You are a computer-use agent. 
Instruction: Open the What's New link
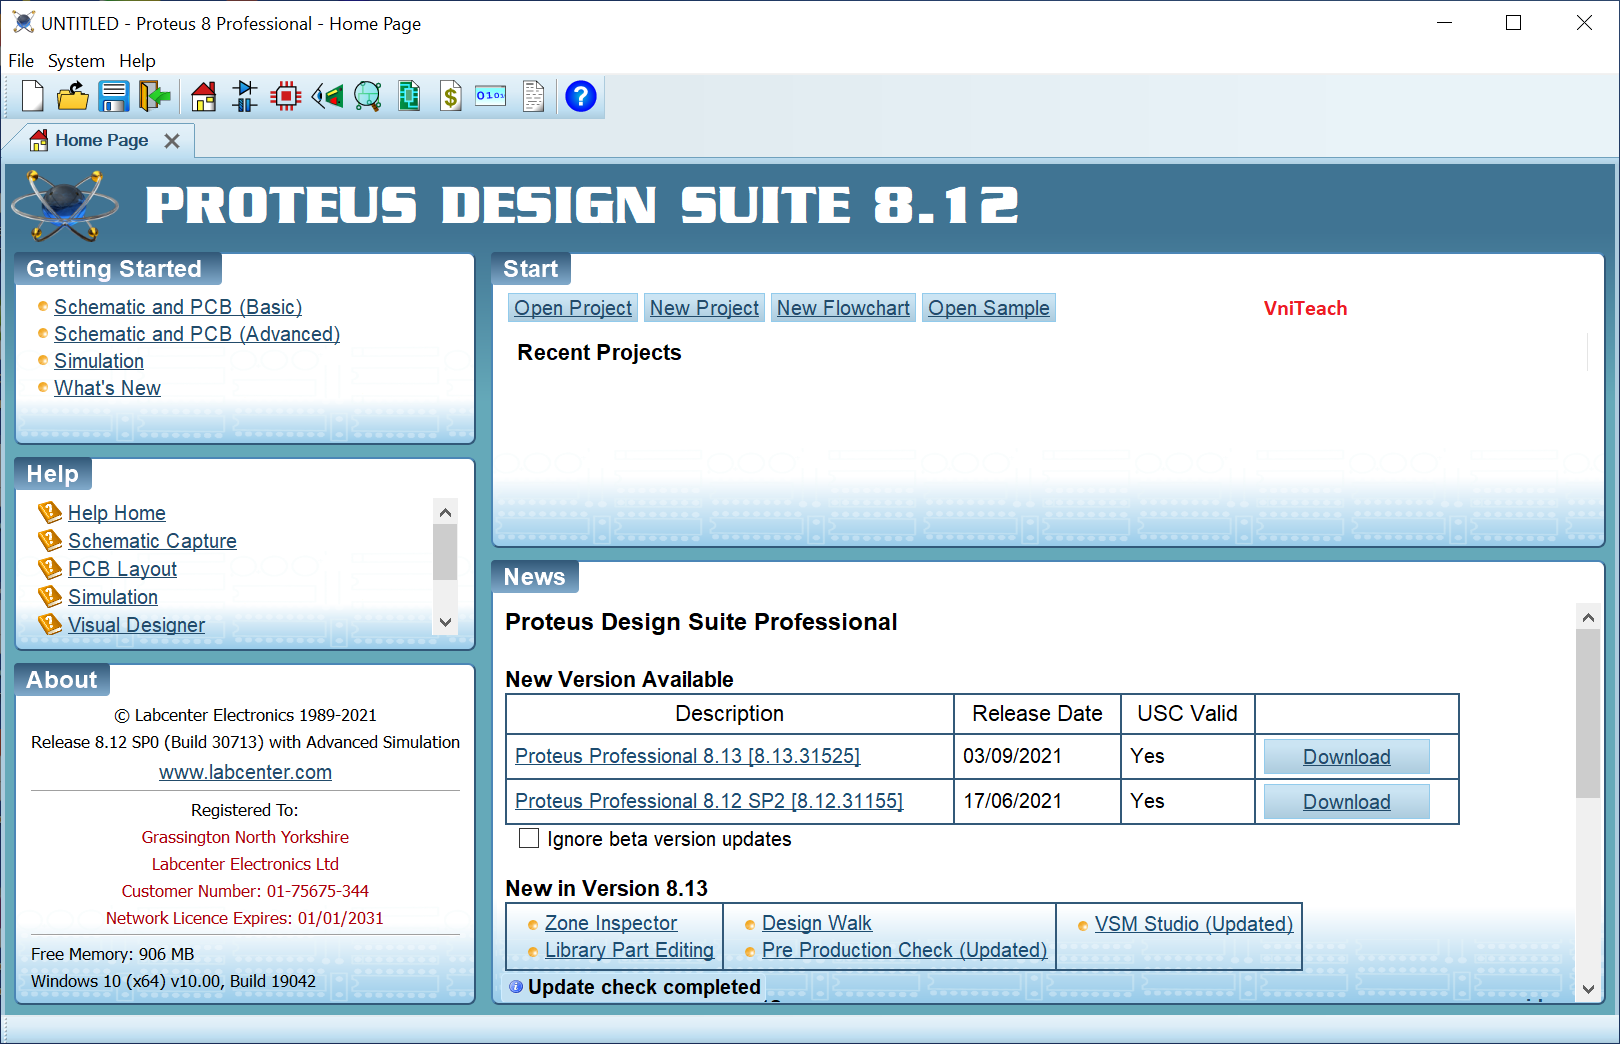tap(107, 388)
